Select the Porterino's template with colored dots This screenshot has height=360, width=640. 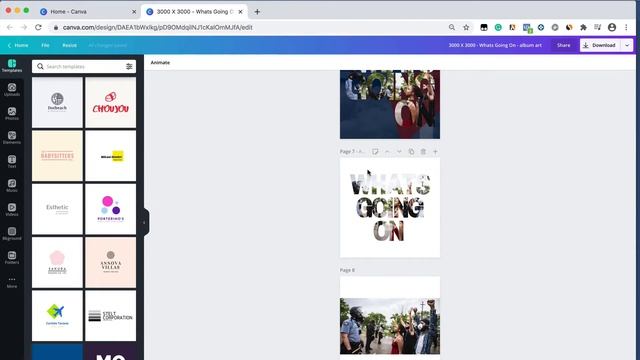[111, 209]
